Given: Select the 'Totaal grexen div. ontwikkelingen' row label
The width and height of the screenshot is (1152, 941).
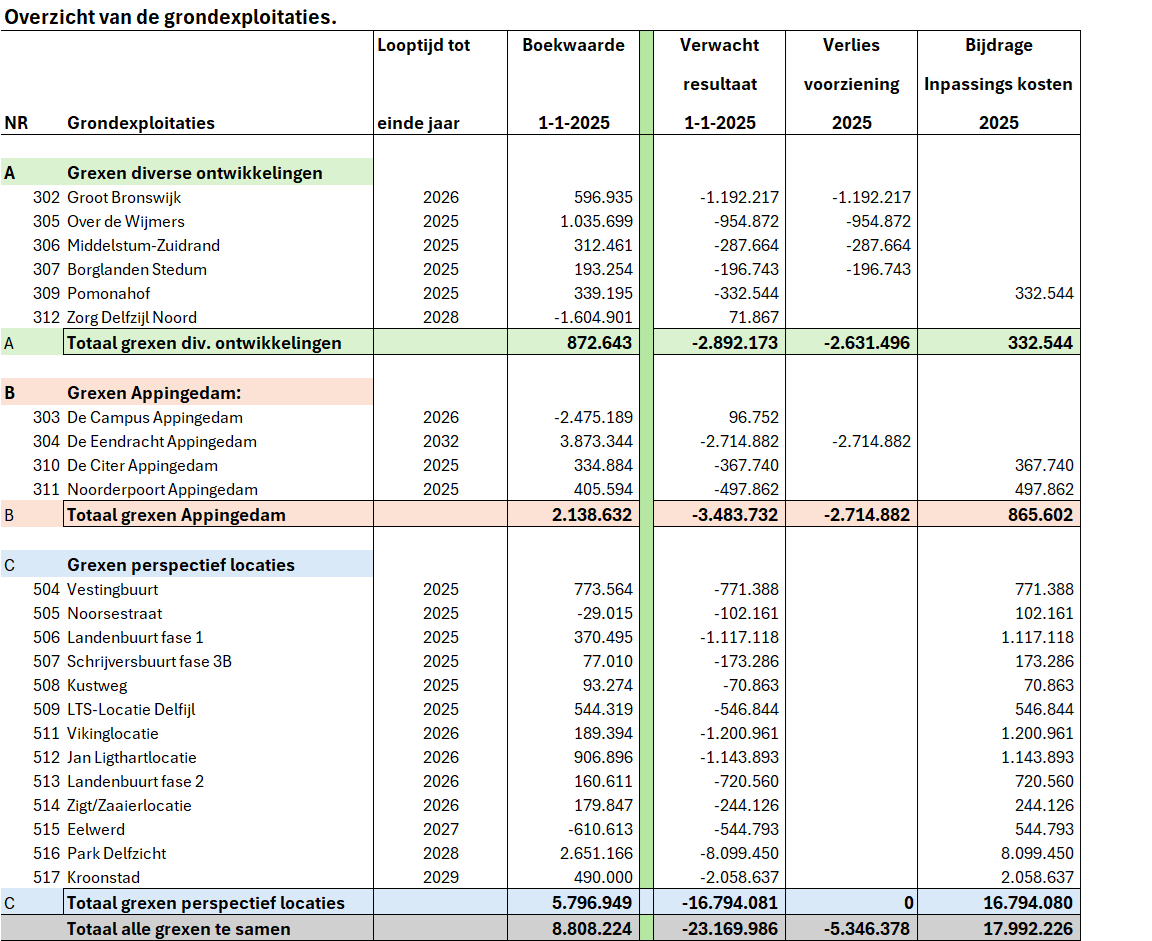Looking at the screenshot, I should 204,343.
